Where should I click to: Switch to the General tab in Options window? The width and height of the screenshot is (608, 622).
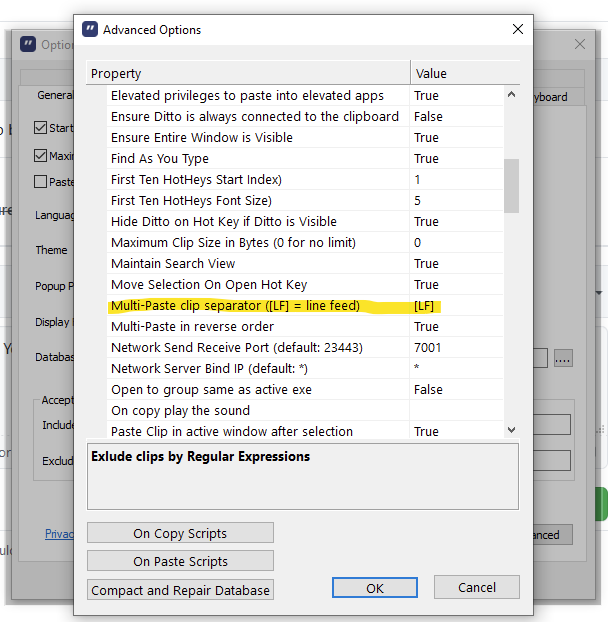click(55, 95)
